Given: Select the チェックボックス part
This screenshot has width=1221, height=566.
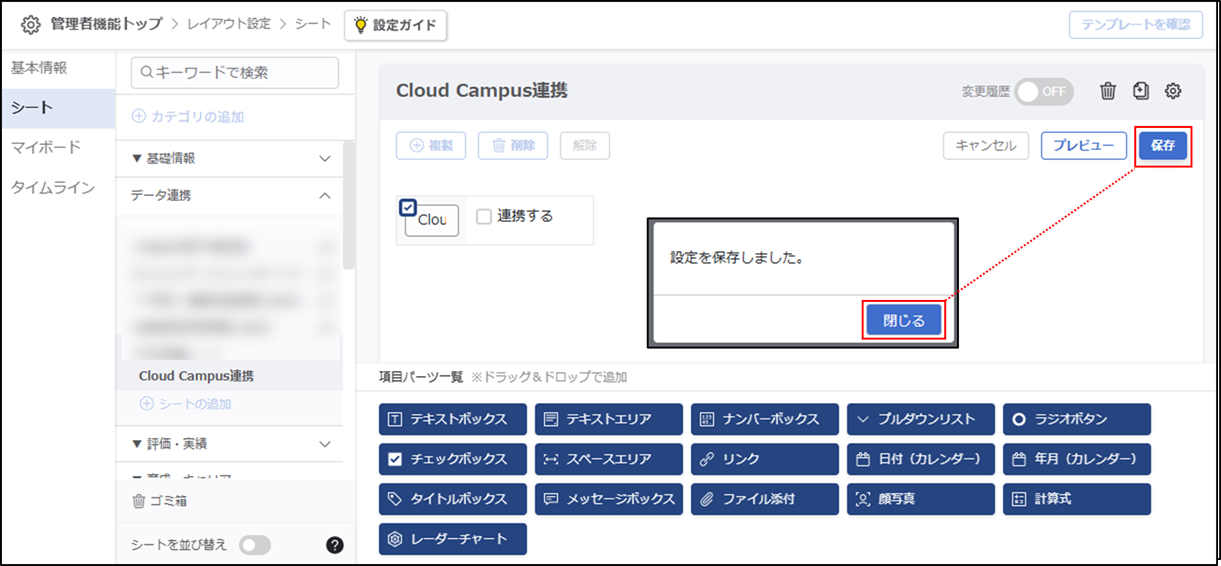Looking at the screenshot, I should tap(453, 459).
